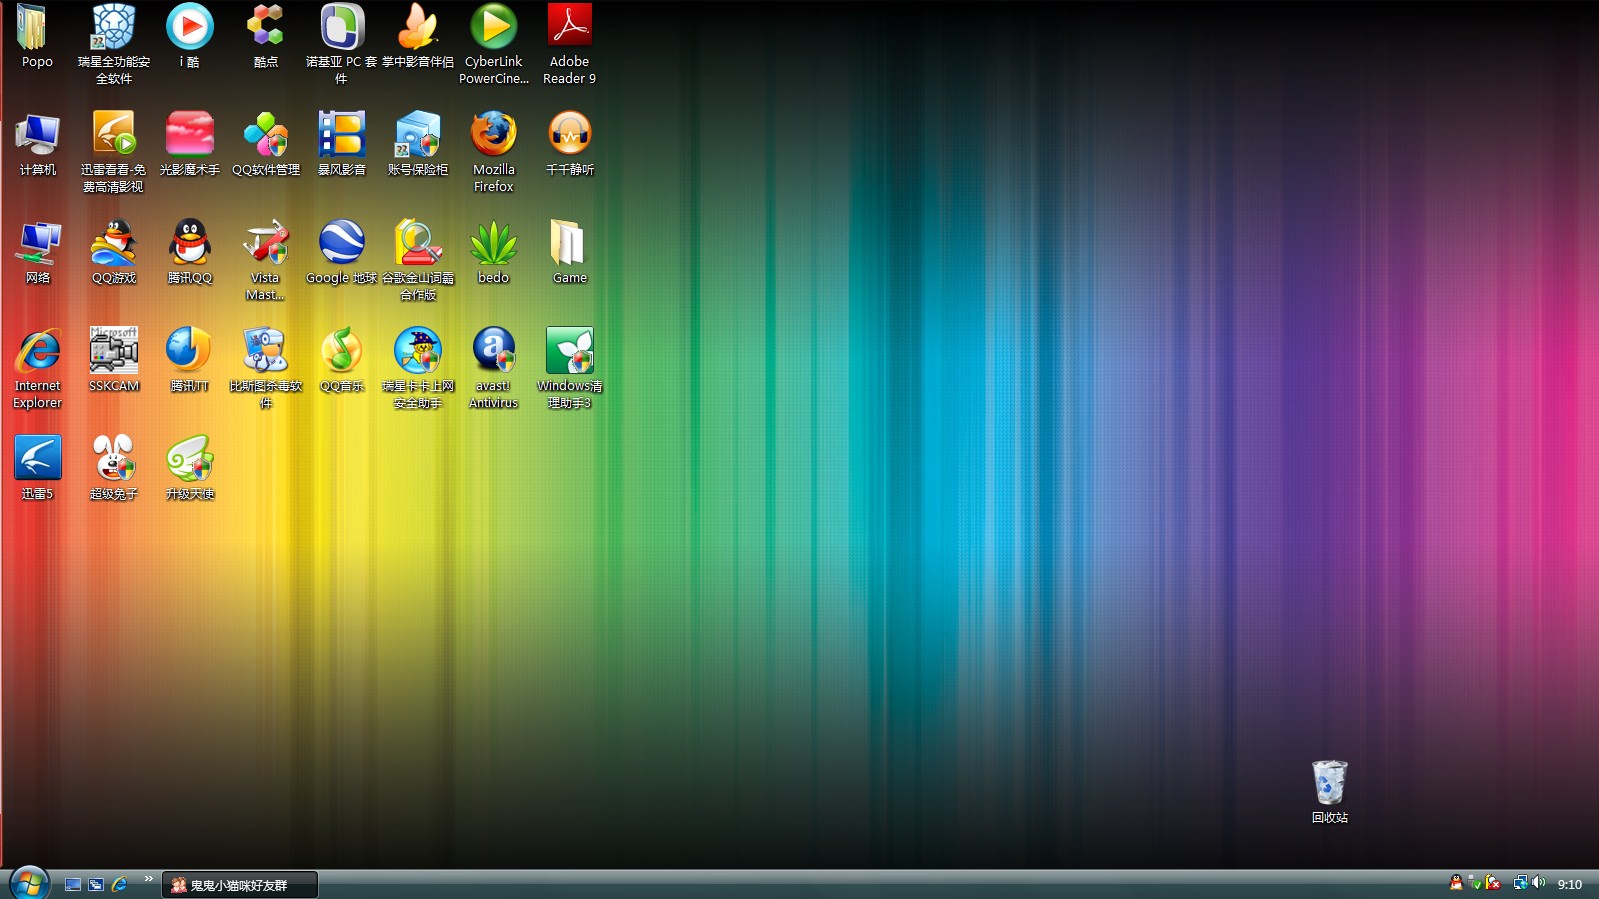Click Show Desktop in Quick Launch

[x=73, y=885]
